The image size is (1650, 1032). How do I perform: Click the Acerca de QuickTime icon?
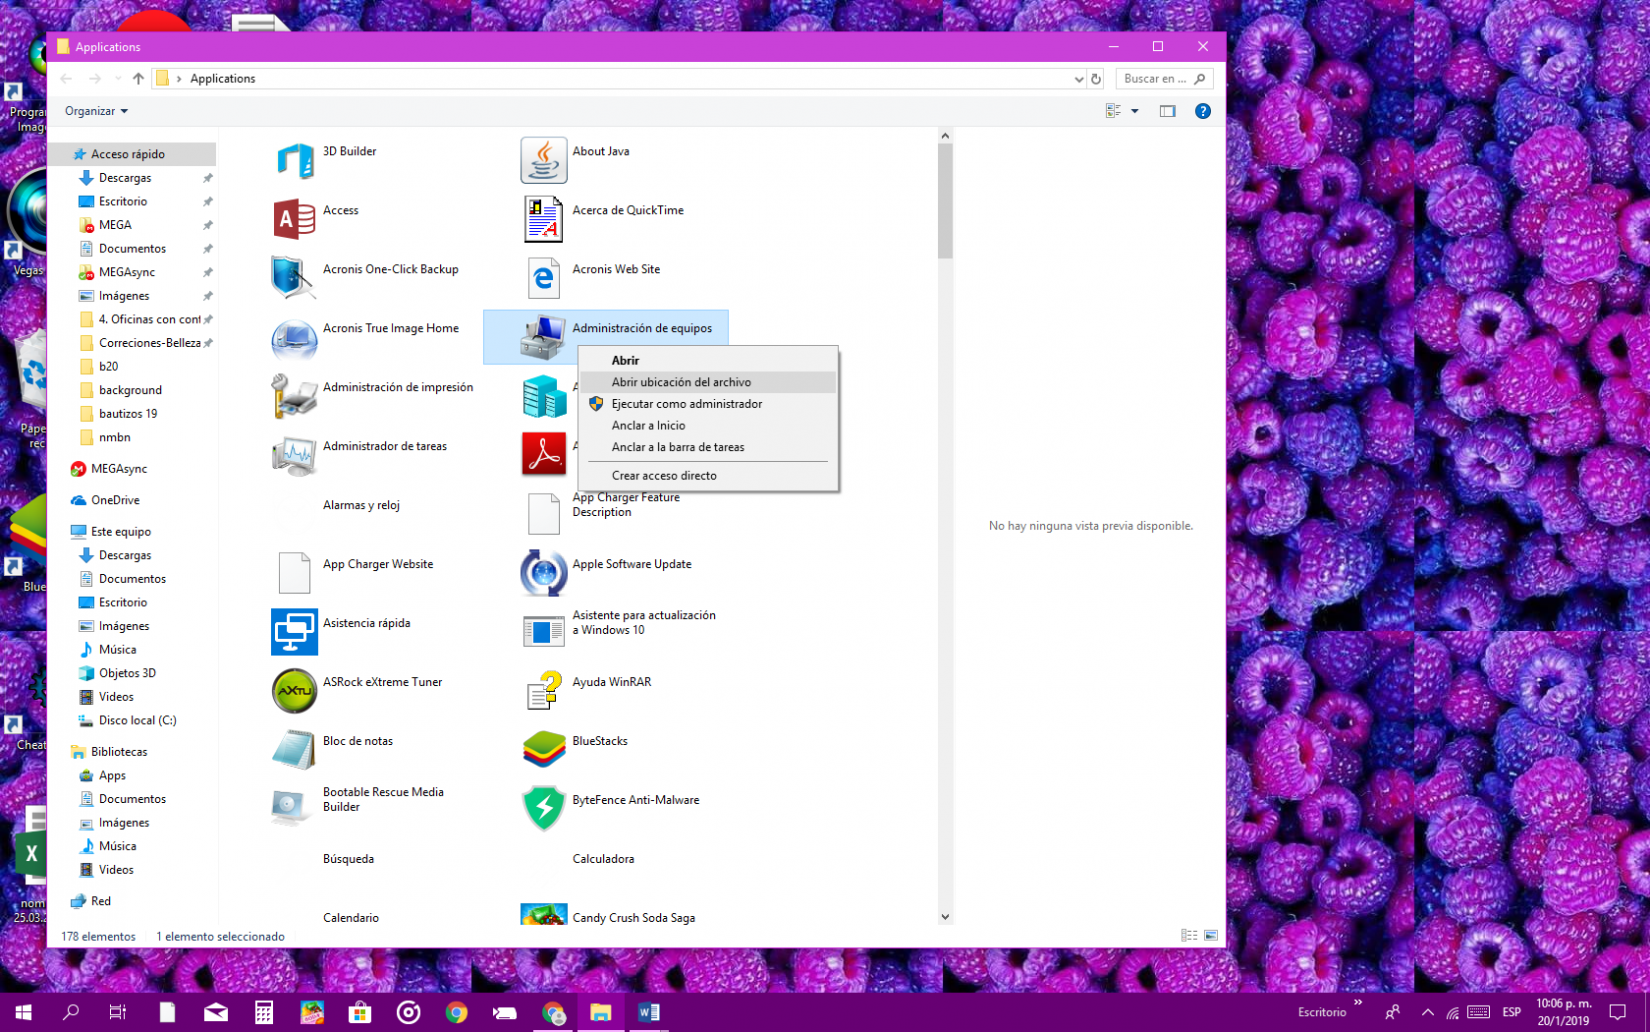pos(544,220)
